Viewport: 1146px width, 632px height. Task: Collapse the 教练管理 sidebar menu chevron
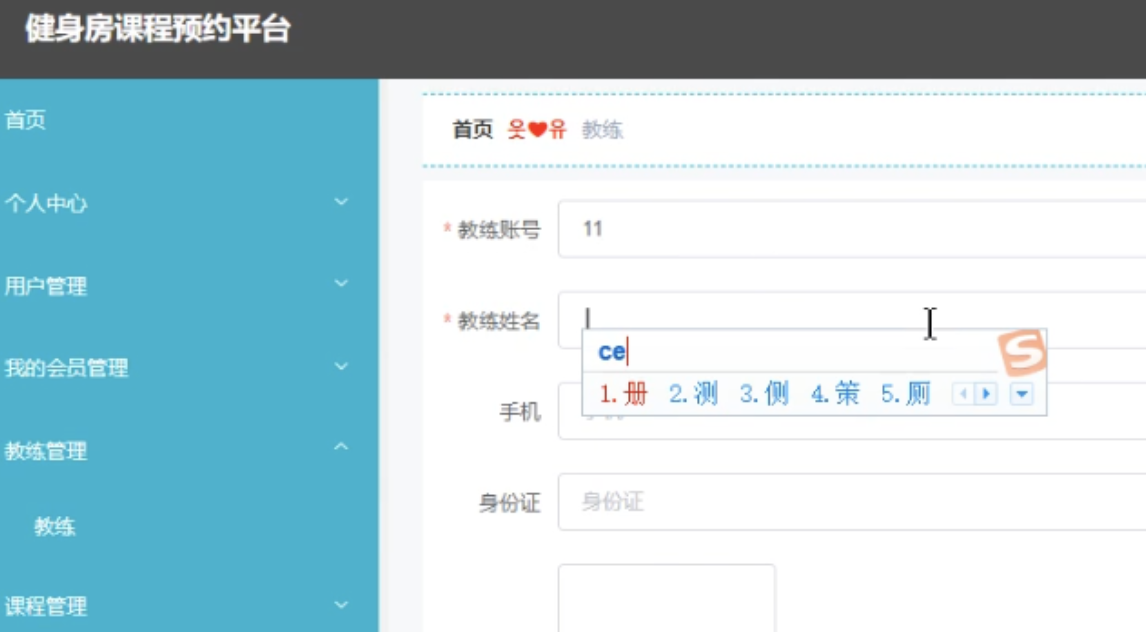coord(341,446)
